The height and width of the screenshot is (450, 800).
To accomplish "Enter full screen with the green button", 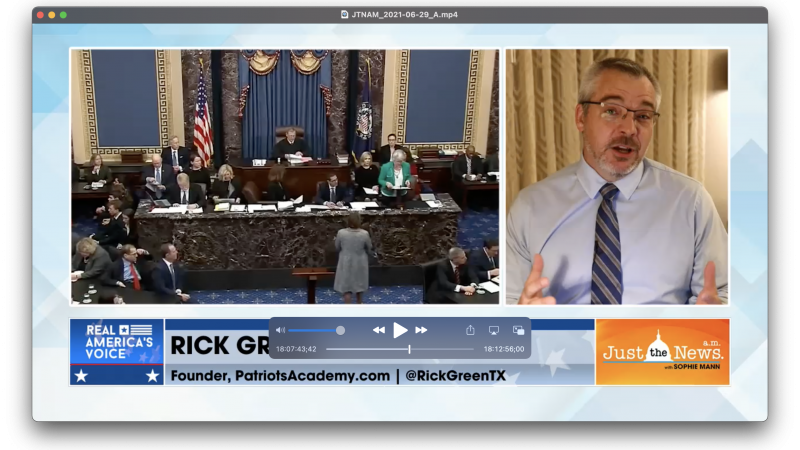I will [x=63, y=15].
